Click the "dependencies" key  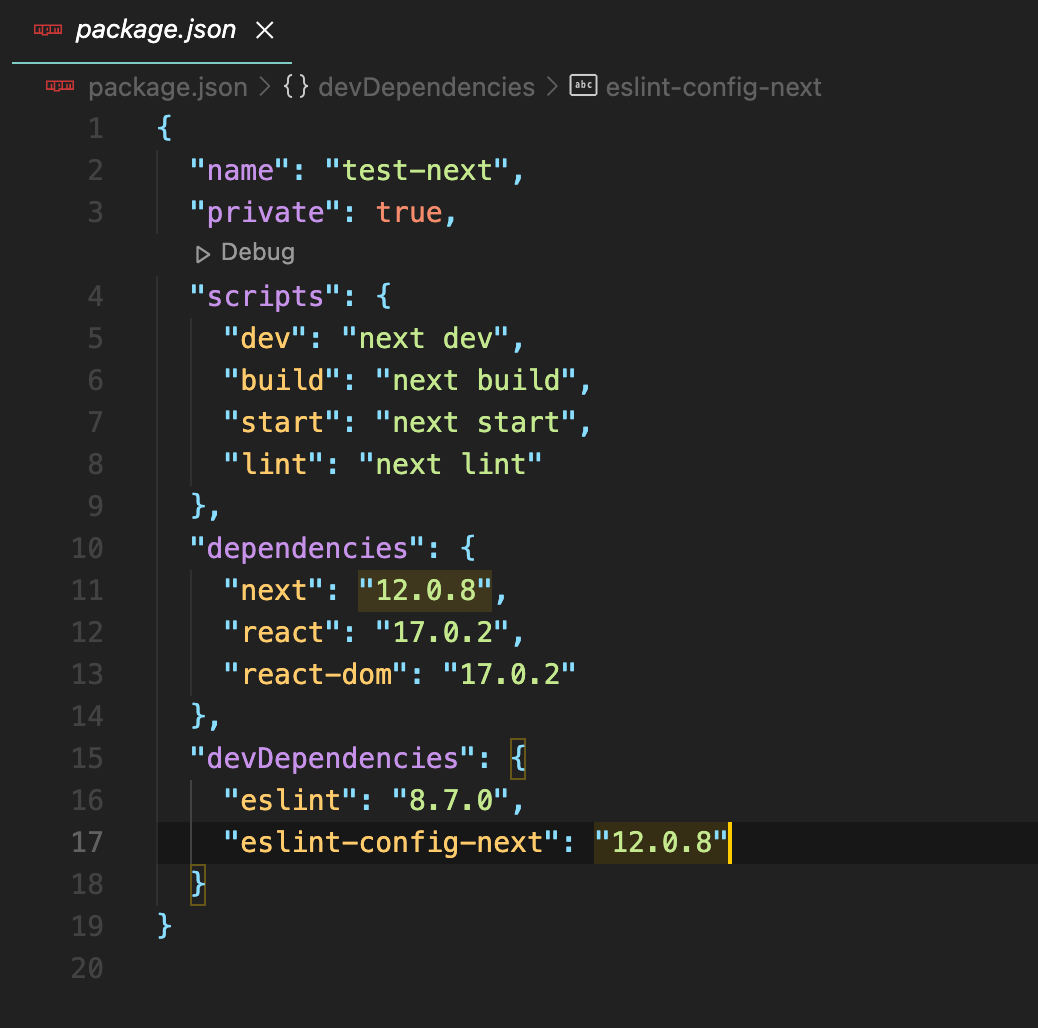click(x=307, y=548)
